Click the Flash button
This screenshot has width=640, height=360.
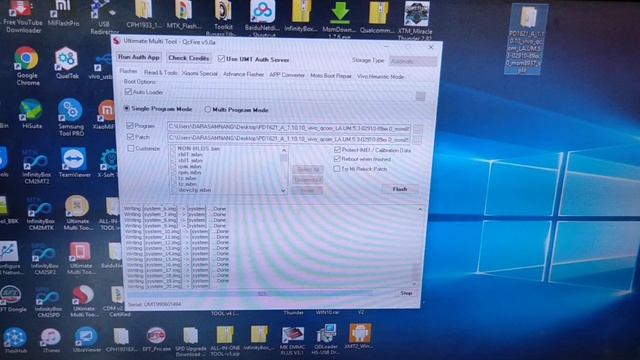point(400,189)
